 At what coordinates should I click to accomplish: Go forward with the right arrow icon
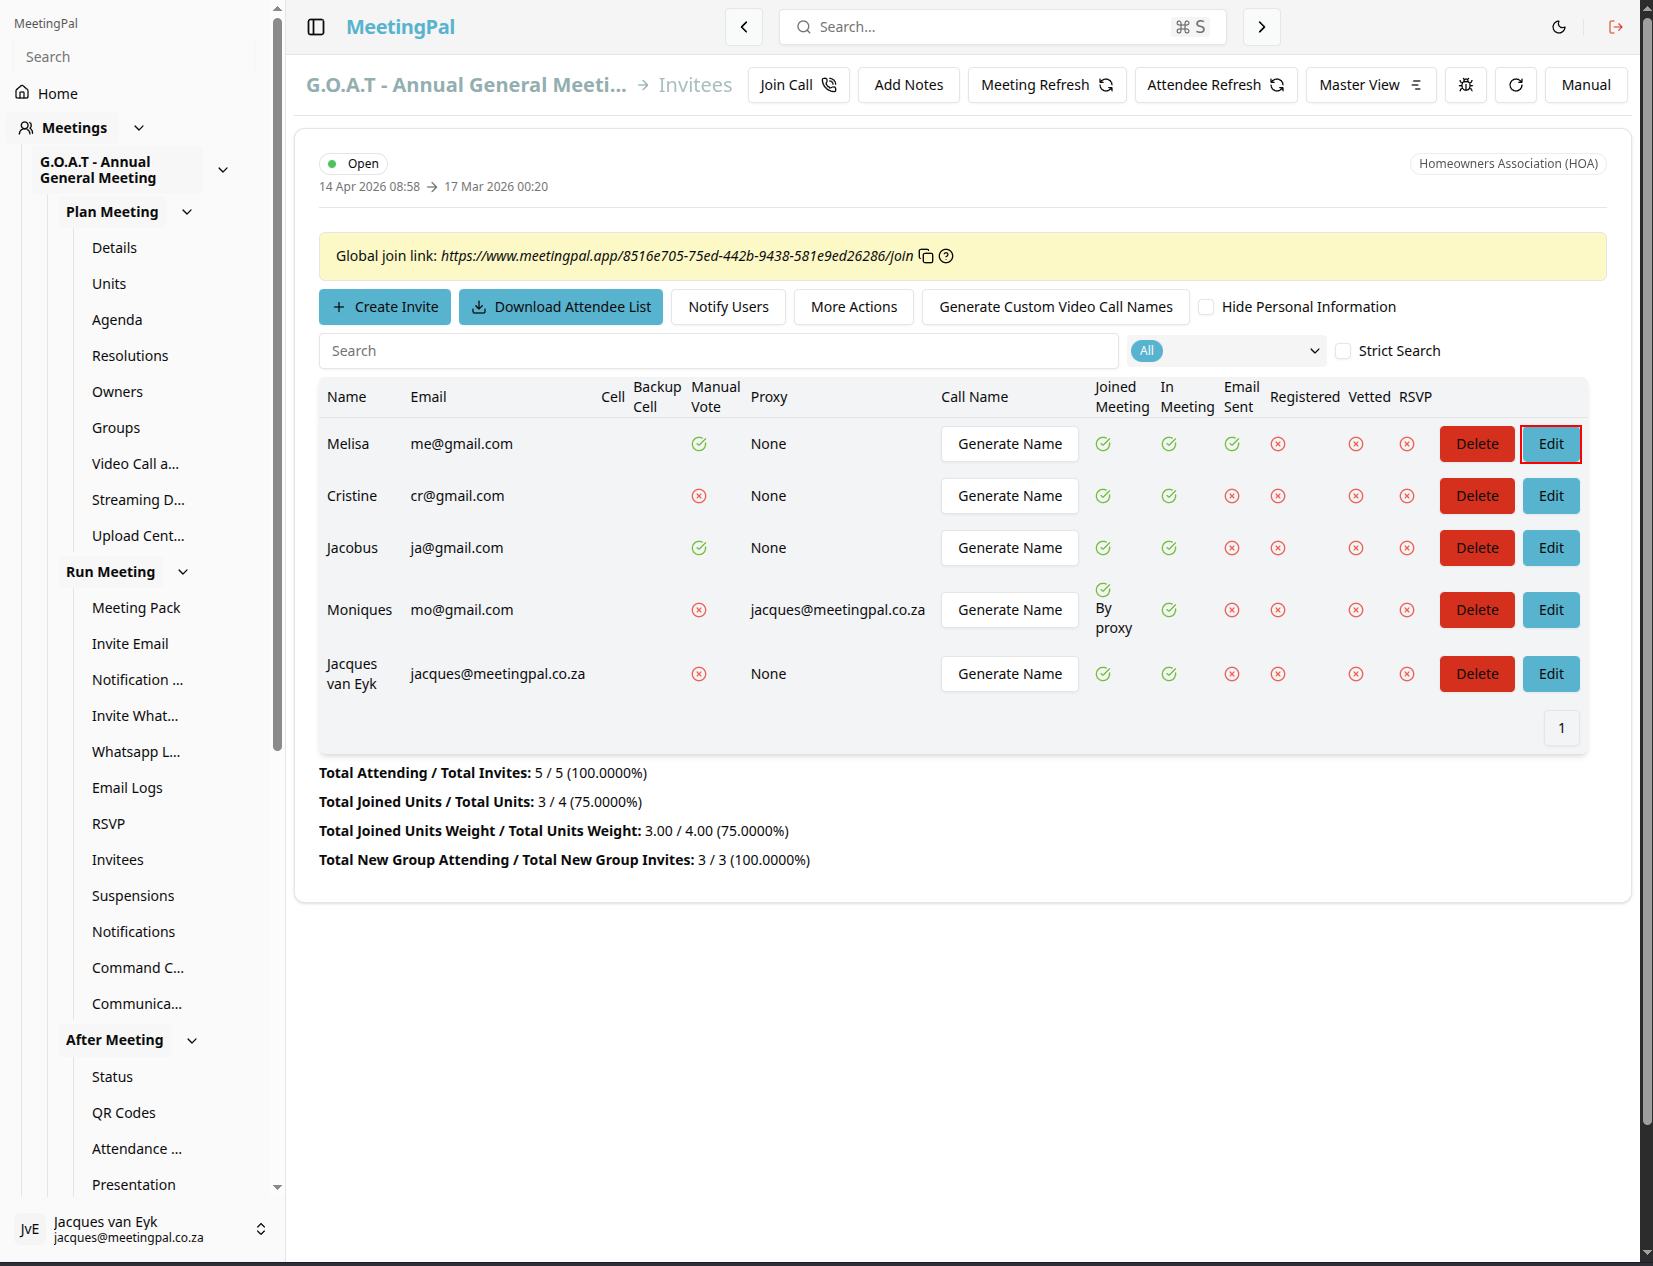click(1262, 27)
